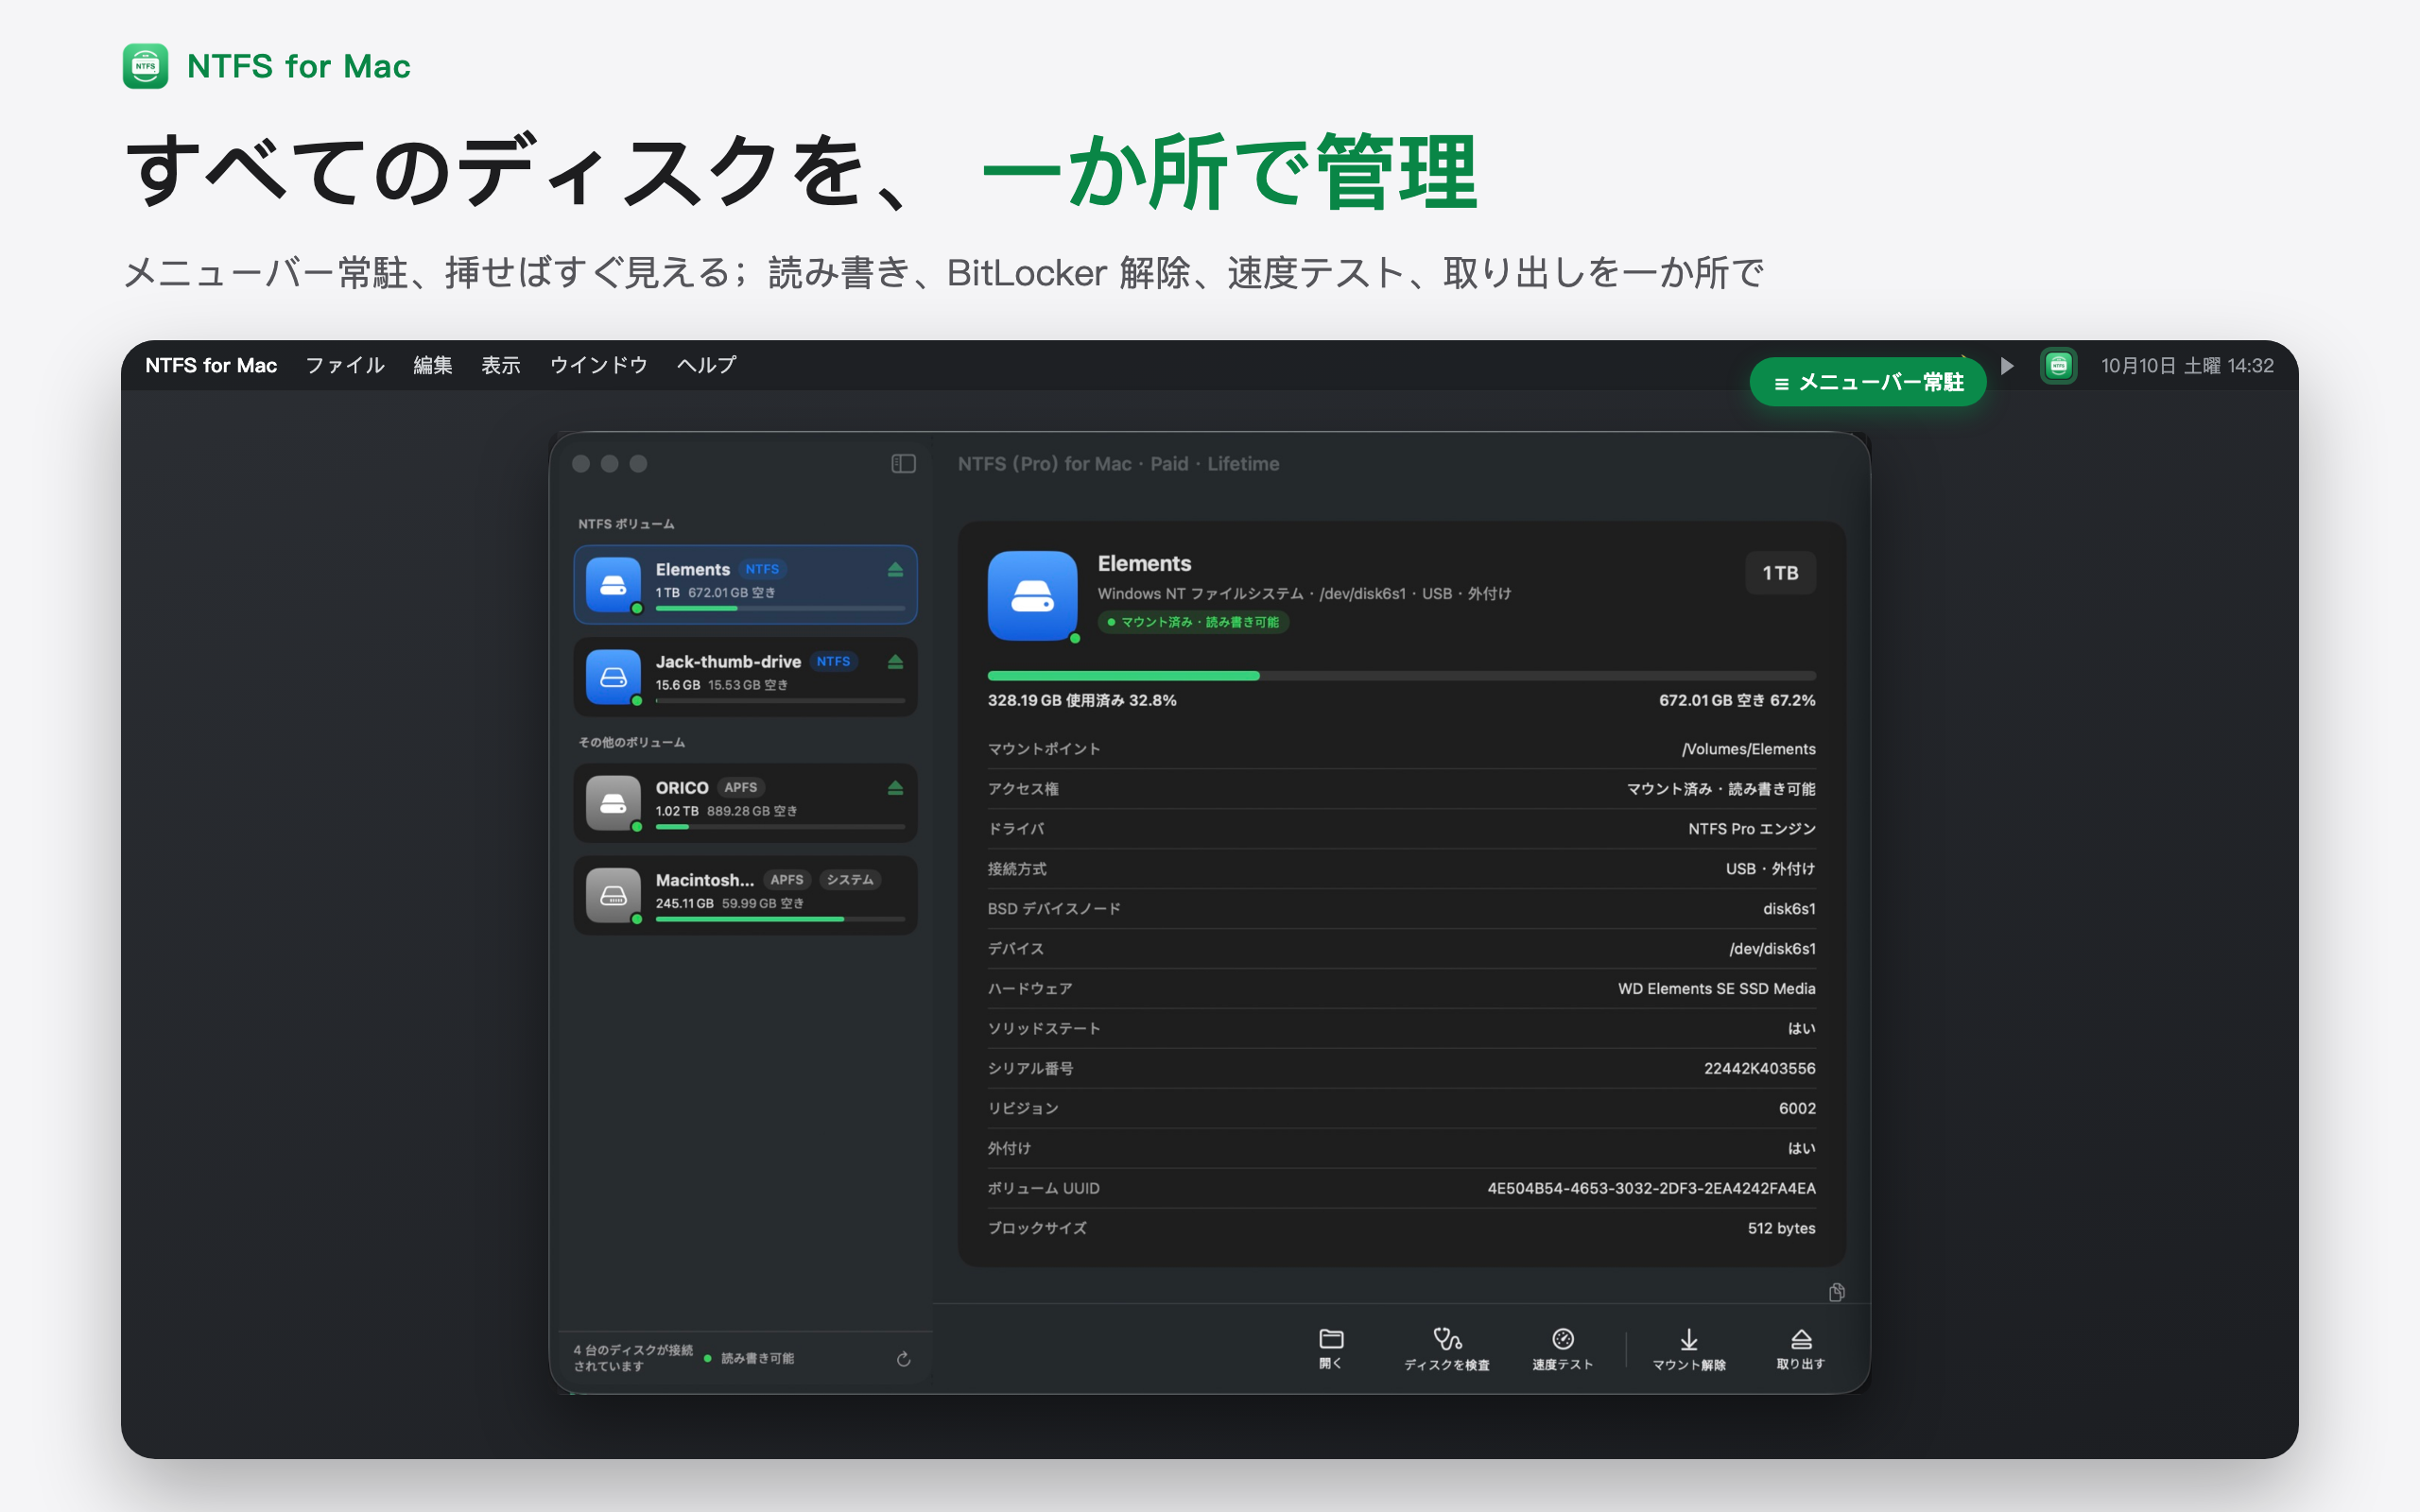Click the refresh icon in sidebar footer
Image resolution: width=2420 pixels, height=1512 pixels.
click(903, 1358)
